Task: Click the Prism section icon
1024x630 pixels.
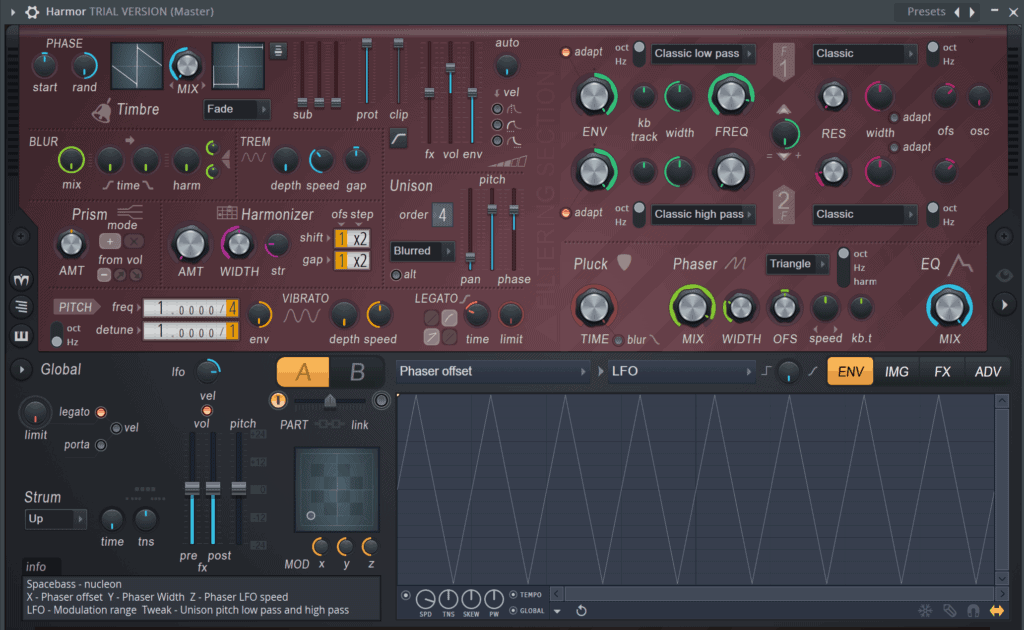Action: (130, 212)
